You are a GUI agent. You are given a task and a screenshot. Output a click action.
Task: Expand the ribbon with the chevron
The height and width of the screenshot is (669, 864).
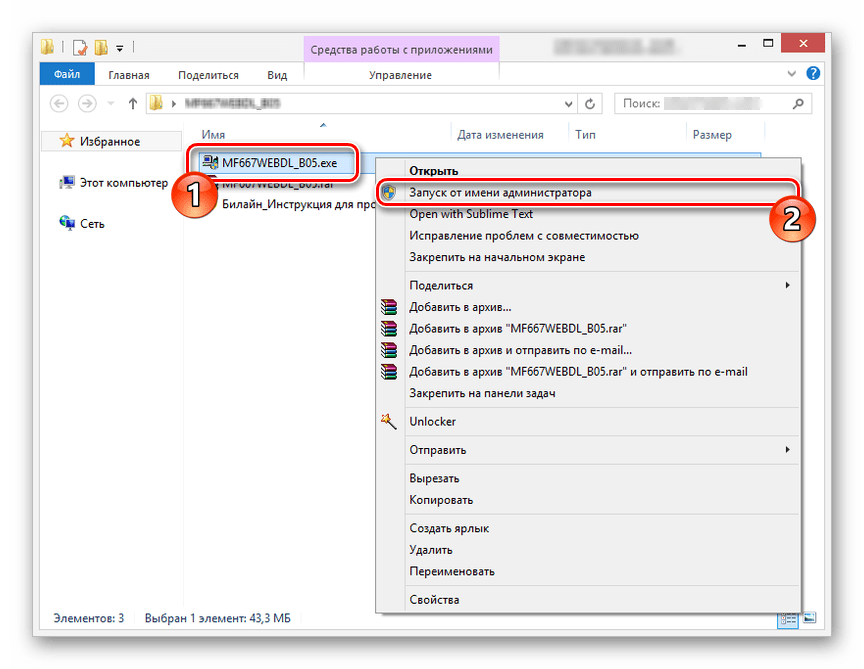(x=792, y=73)
